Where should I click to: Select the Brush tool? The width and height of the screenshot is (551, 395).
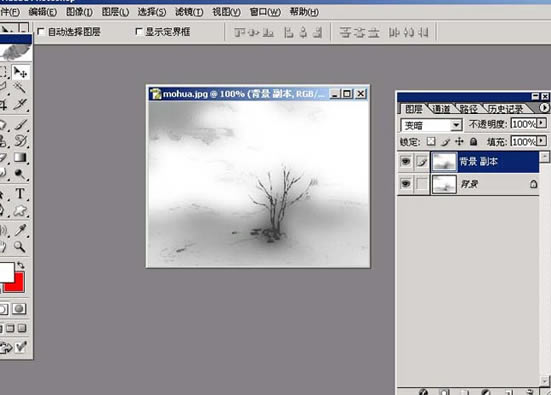(x=20, y=124)
